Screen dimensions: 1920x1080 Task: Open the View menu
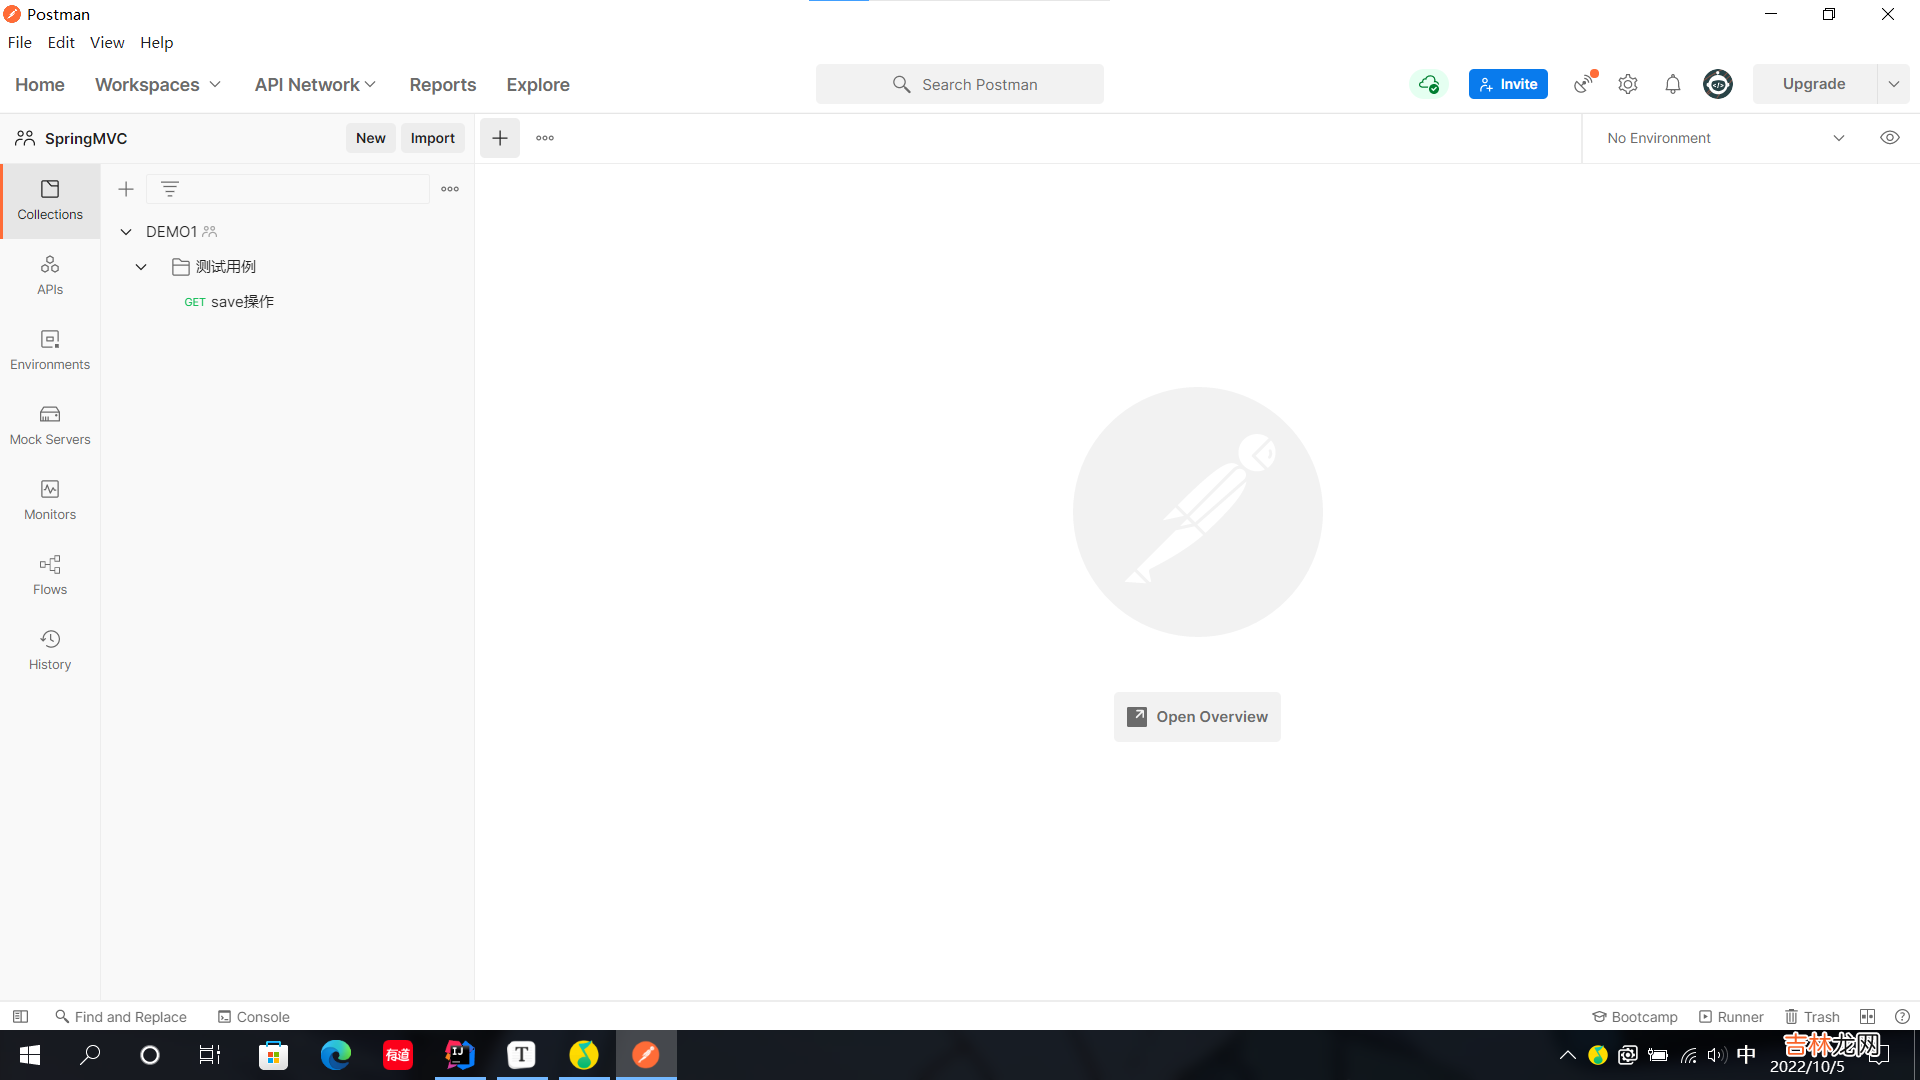pos(107,42)
